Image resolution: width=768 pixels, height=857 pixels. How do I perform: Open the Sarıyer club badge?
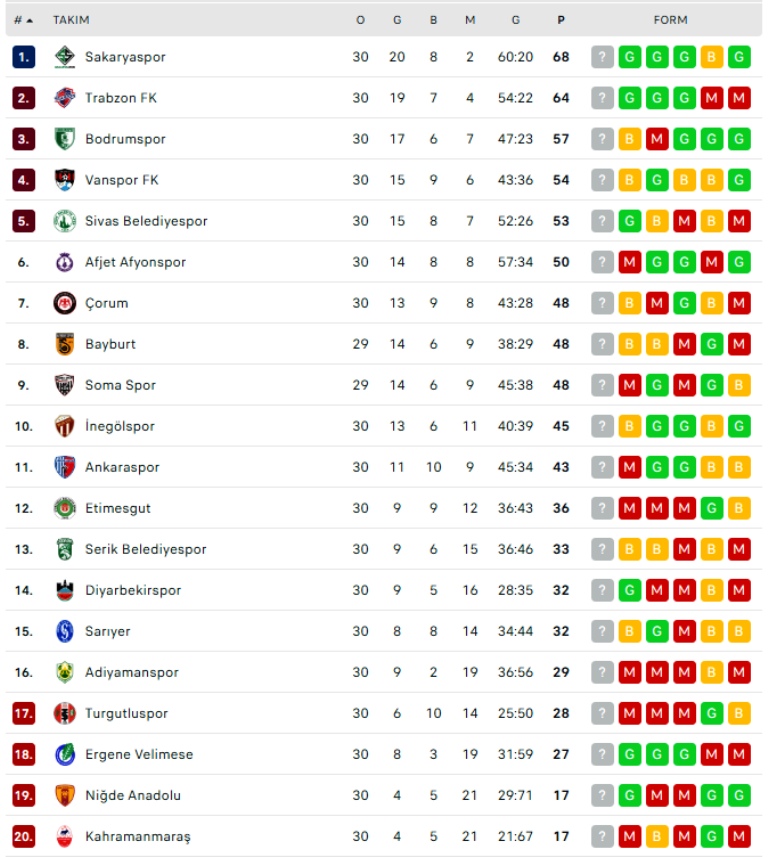[x=65, y=631]
